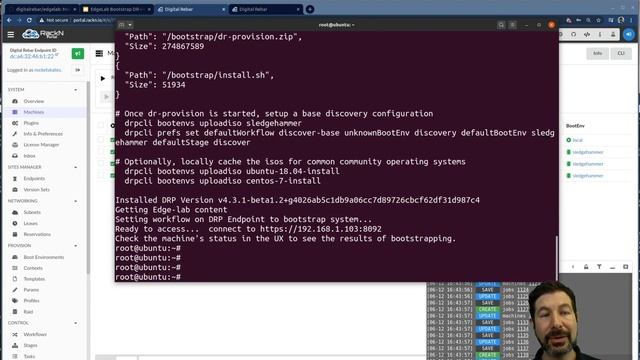This screenshot has height=360, width=640.
Task: Open Profiles in the sidebar
Action: 31,301
